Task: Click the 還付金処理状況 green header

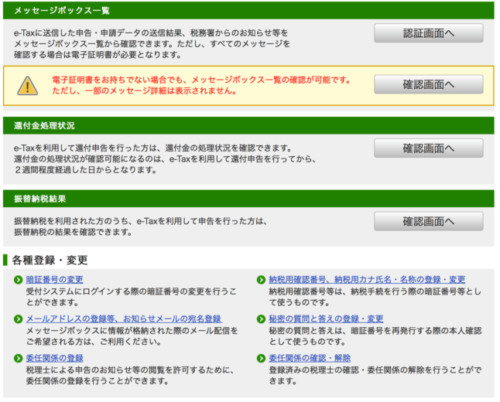Action: point(249,126)
